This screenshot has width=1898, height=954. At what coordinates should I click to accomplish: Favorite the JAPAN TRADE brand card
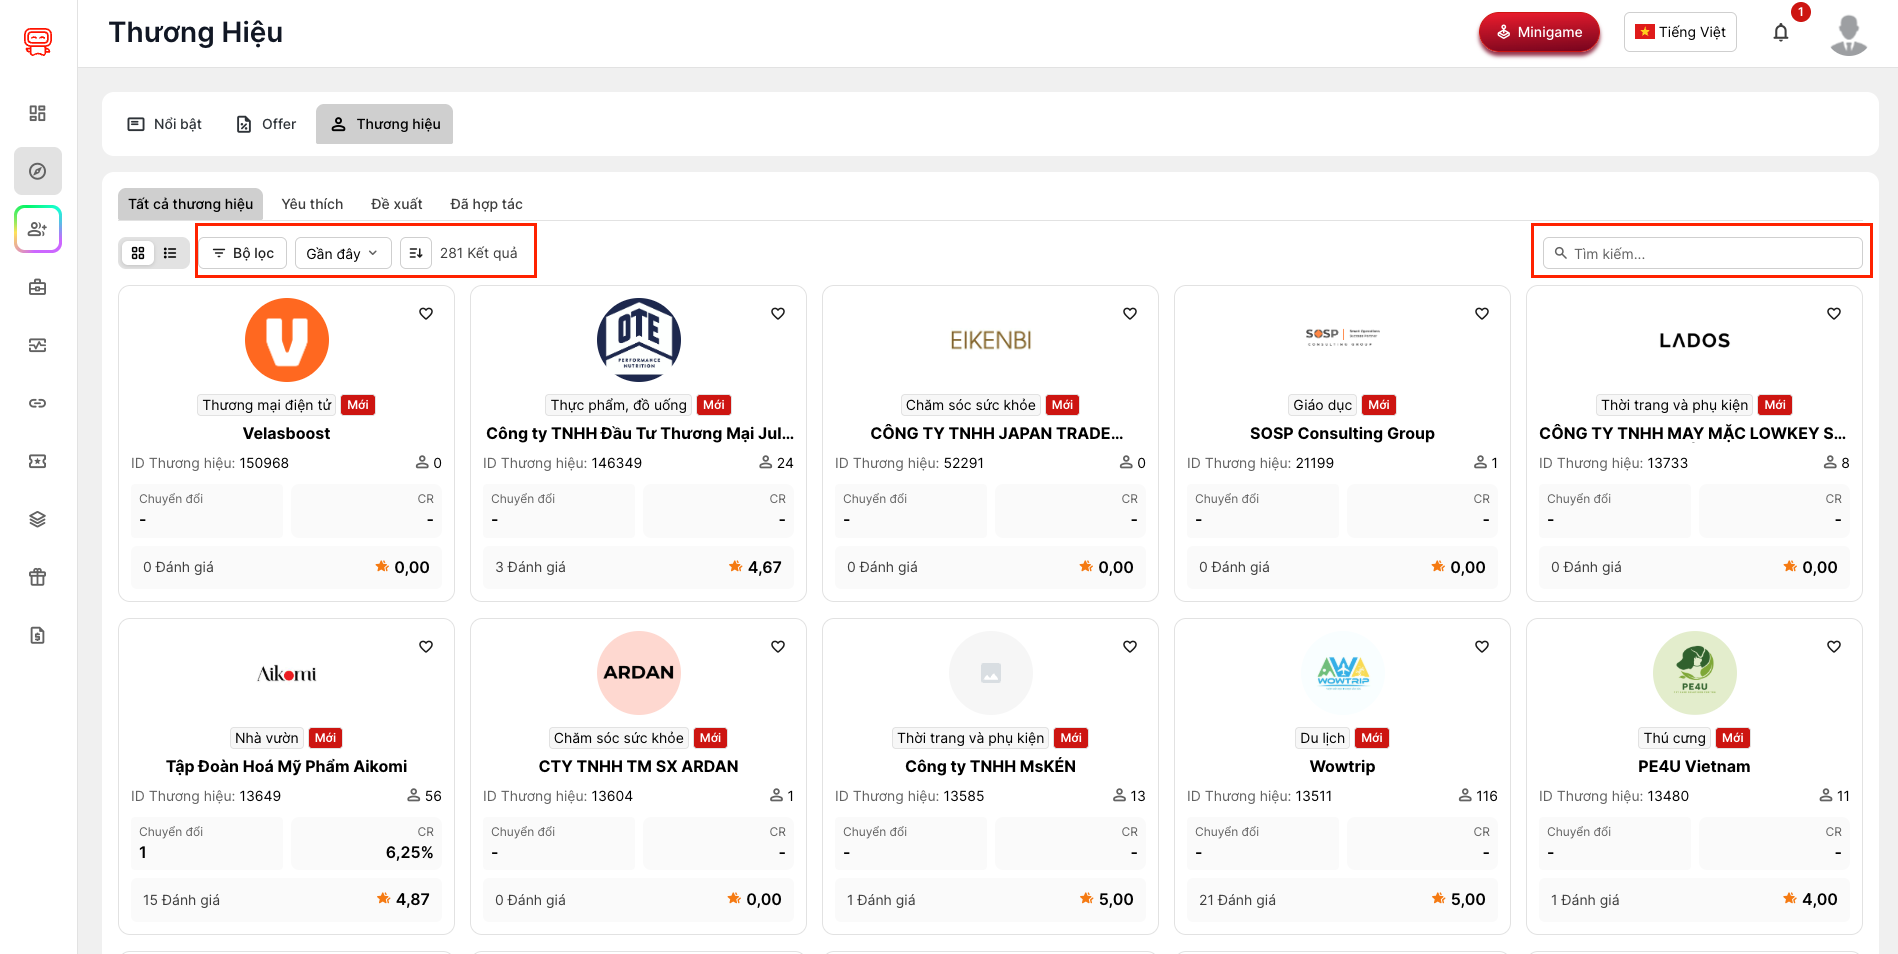click(1130, 313)
